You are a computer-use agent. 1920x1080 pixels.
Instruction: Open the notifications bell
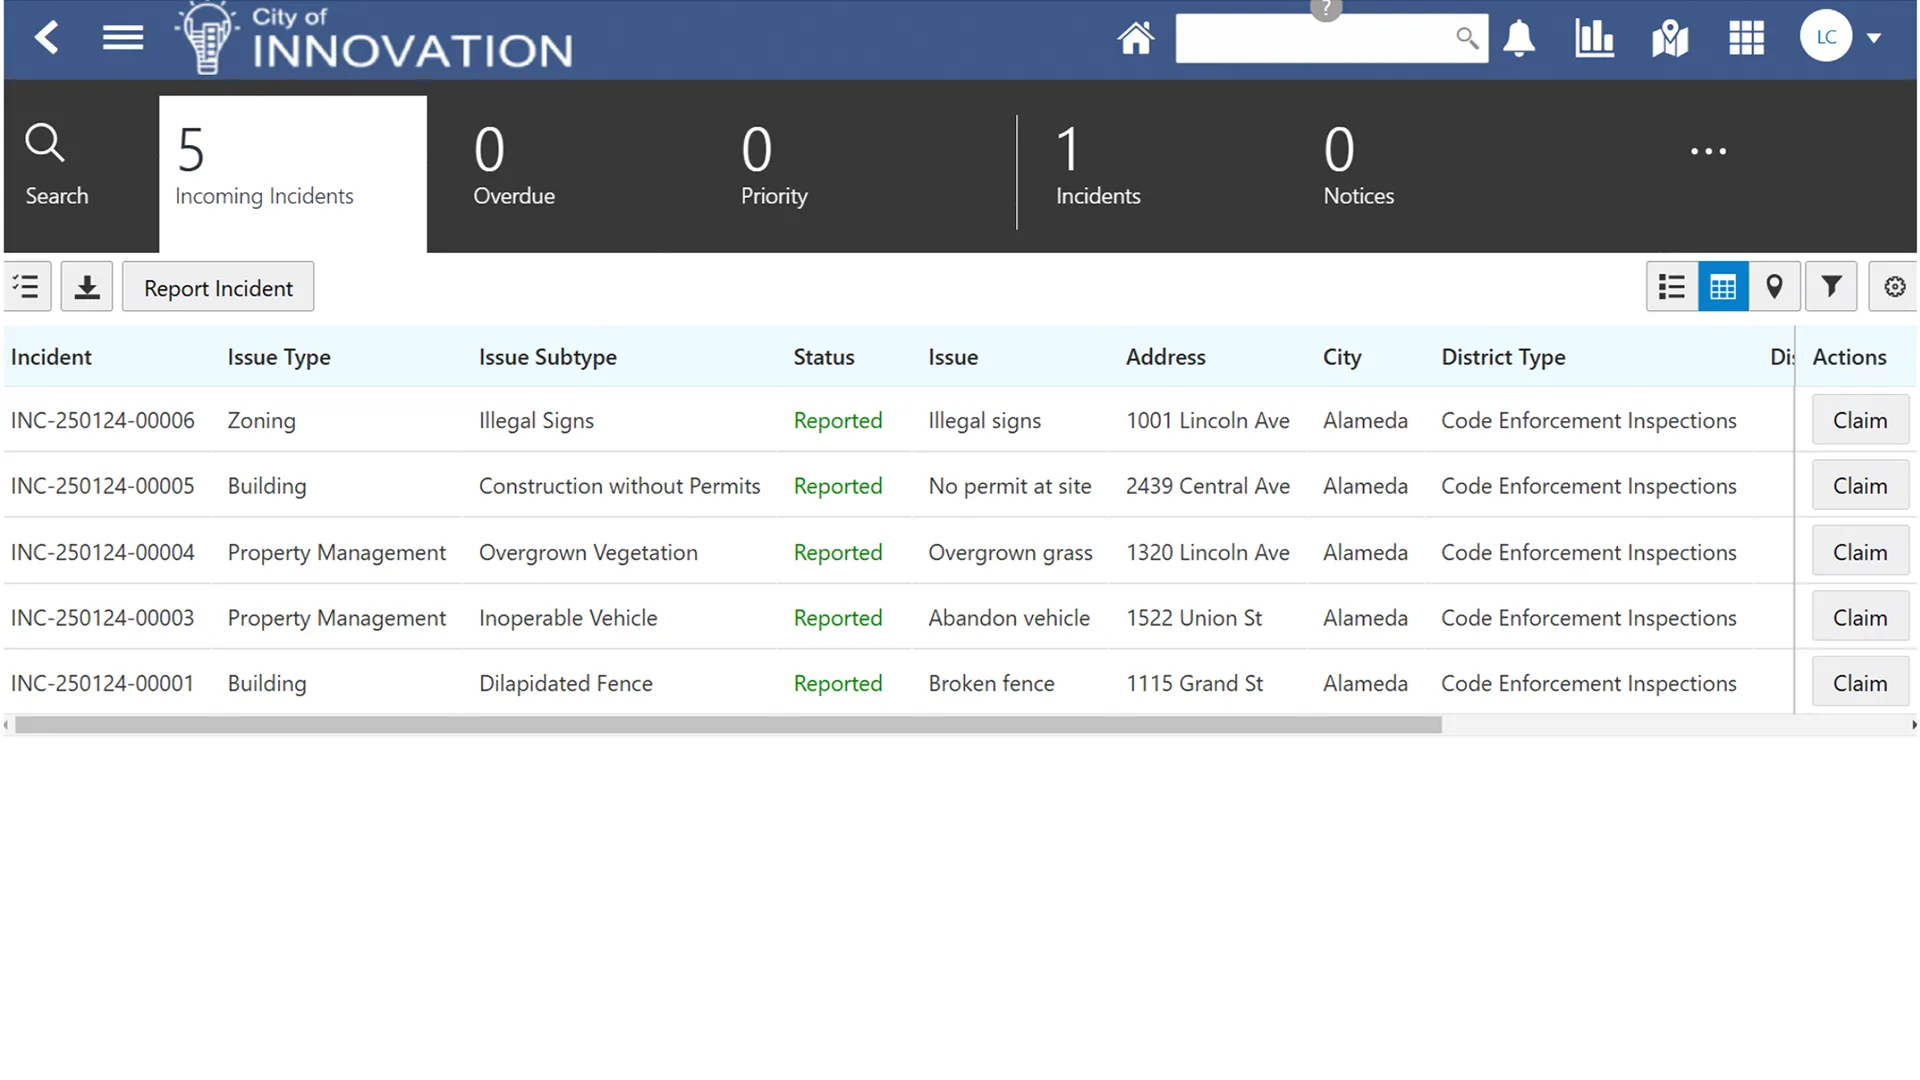coord(1519,38)
